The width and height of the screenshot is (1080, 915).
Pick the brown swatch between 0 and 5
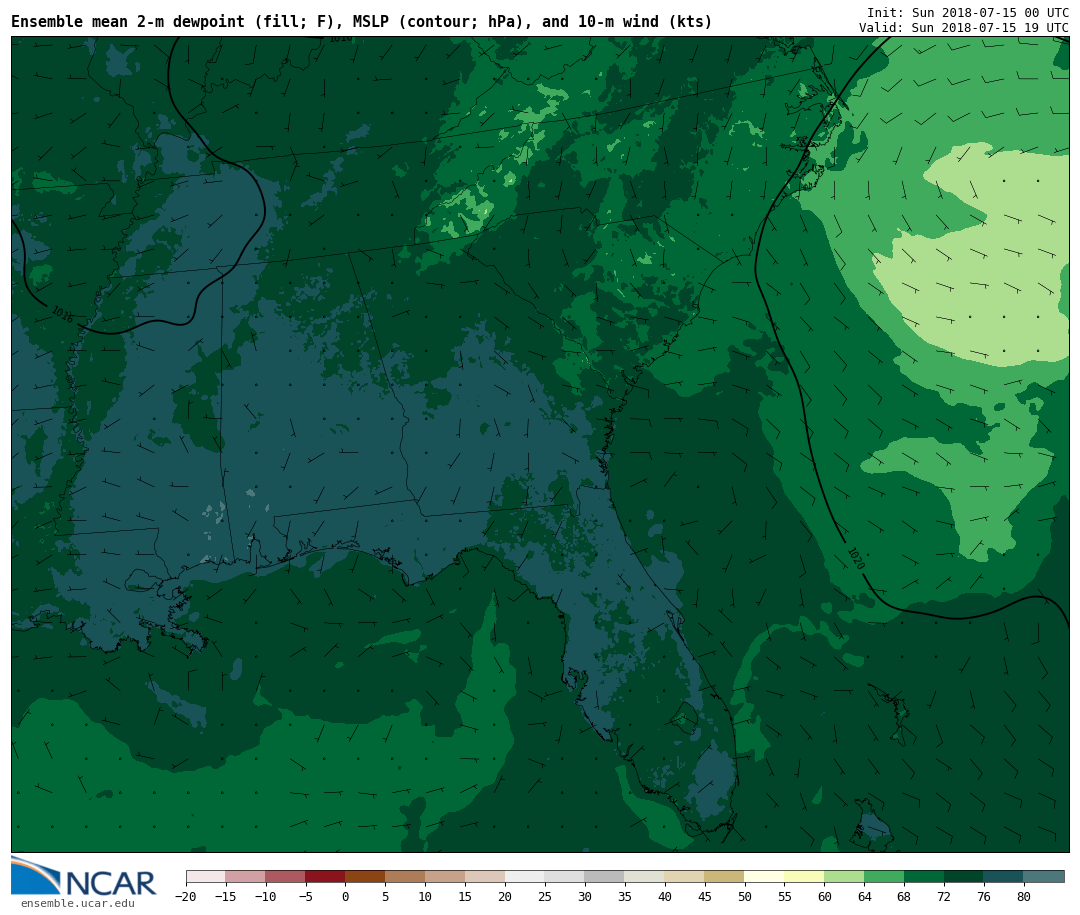[365, 876]
